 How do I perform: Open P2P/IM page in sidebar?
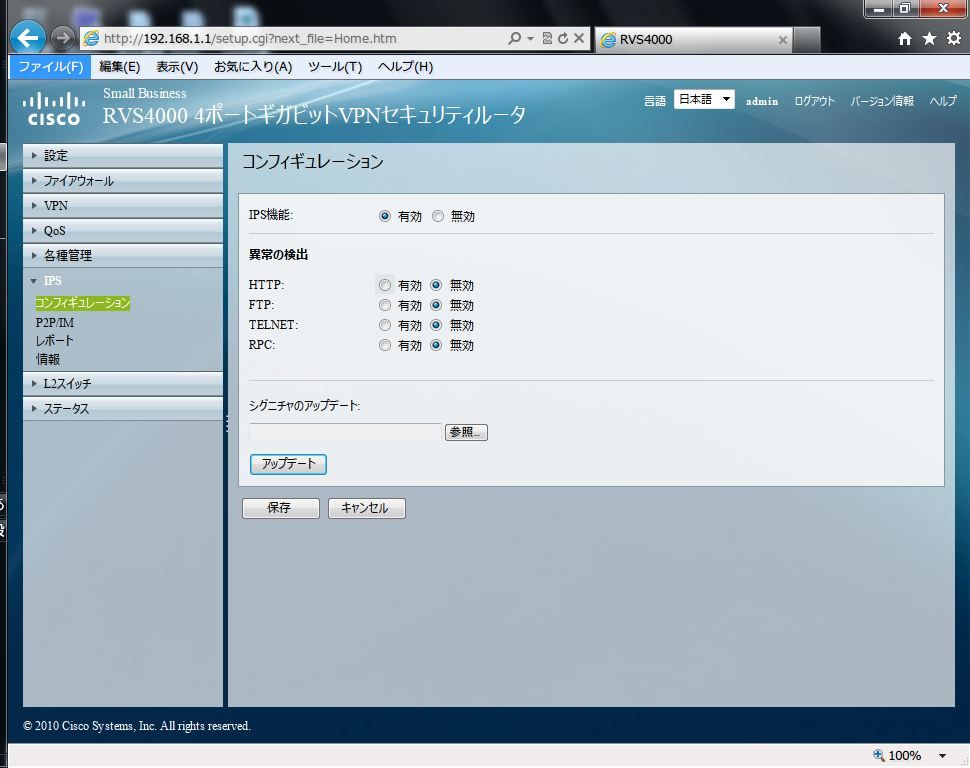coord(54,322)
